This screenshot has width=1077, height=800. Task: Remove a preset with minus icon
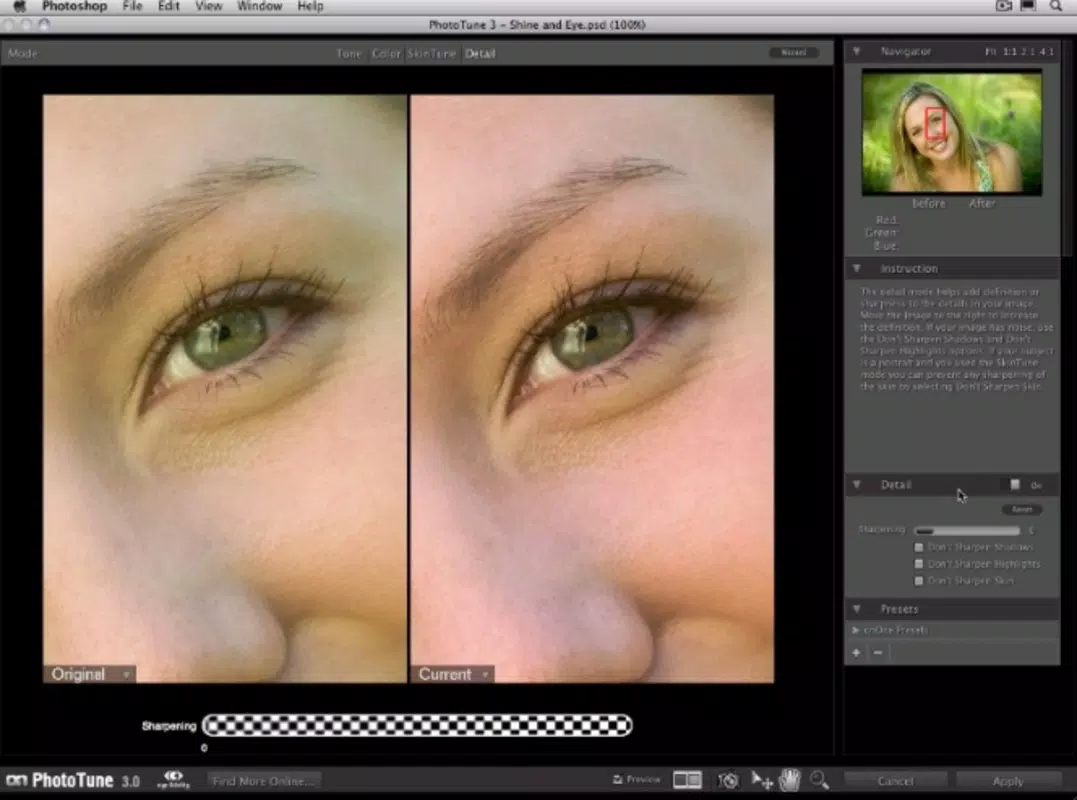(878, 652)
